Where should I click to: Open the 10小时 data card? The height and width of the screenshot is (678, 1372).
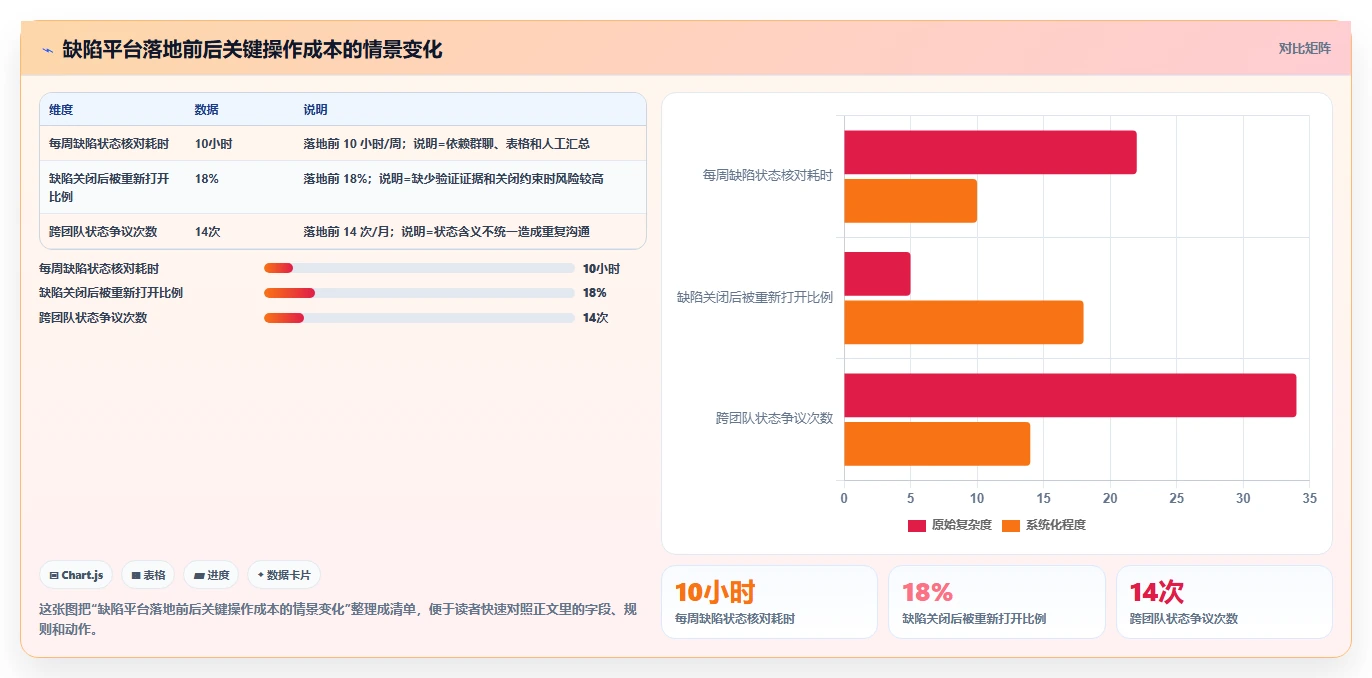769,602
